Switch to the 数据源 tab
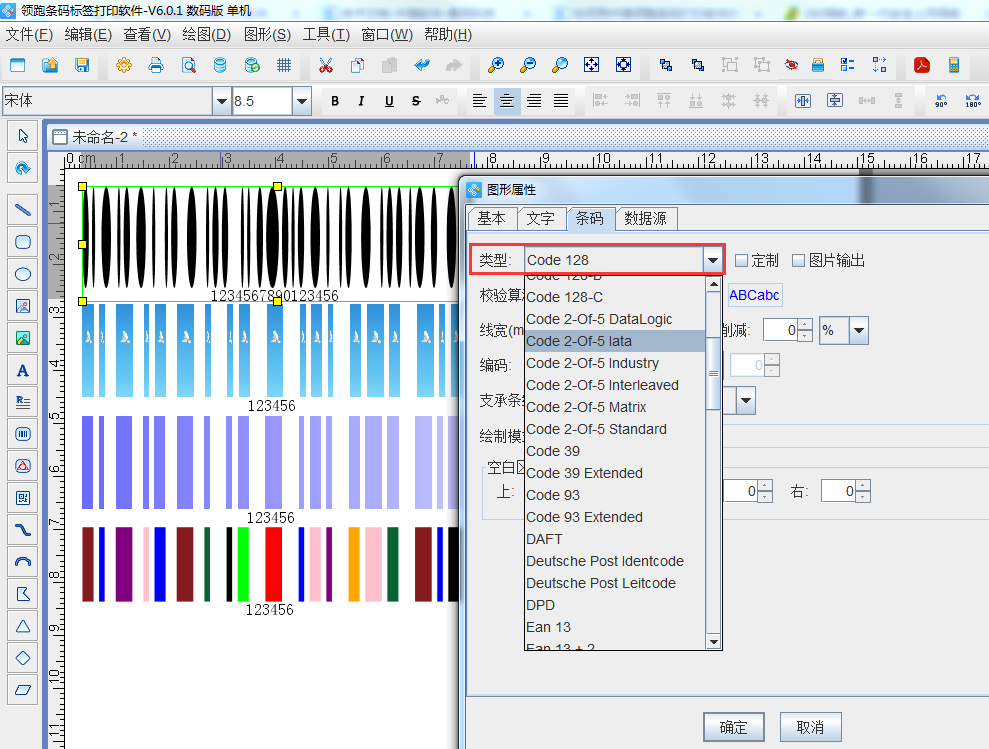The width and height of the screenshot is (989, 749). coord(645,219)
